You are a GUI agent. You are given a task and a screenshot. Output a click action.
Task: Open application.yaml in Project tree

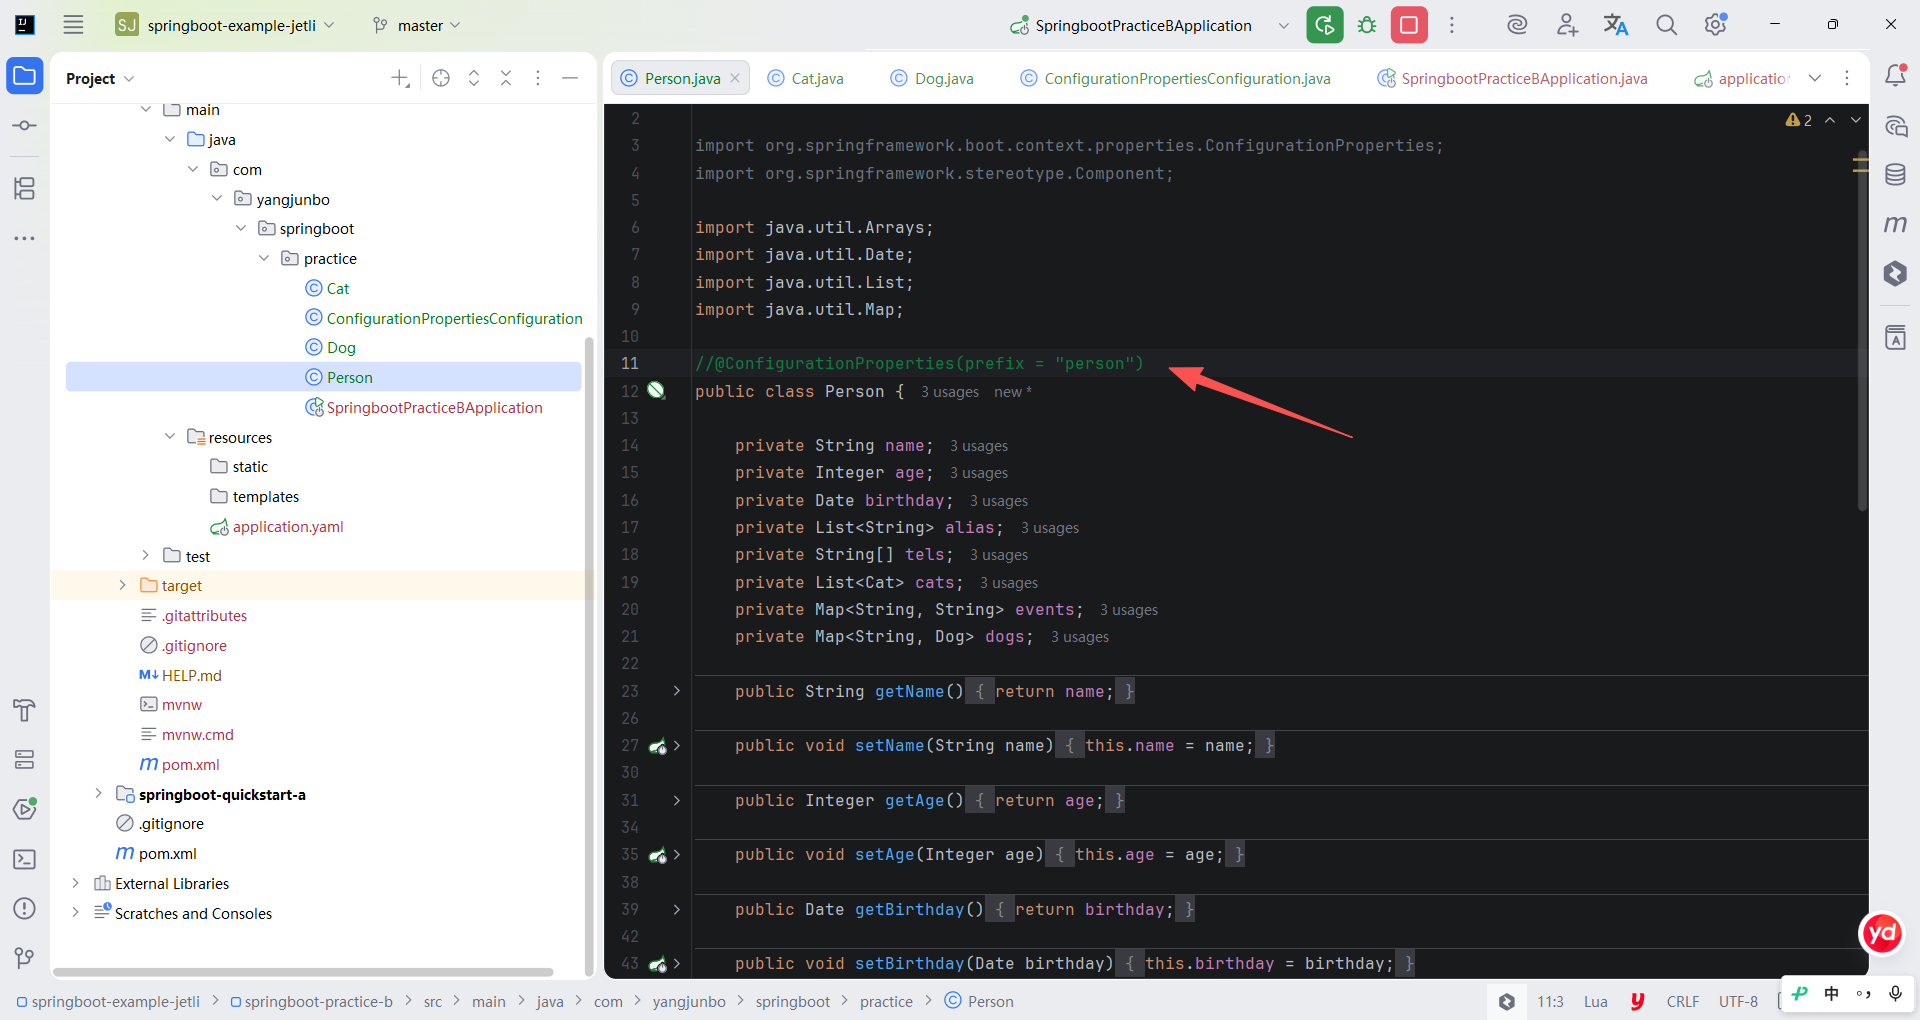click(276, 527)
